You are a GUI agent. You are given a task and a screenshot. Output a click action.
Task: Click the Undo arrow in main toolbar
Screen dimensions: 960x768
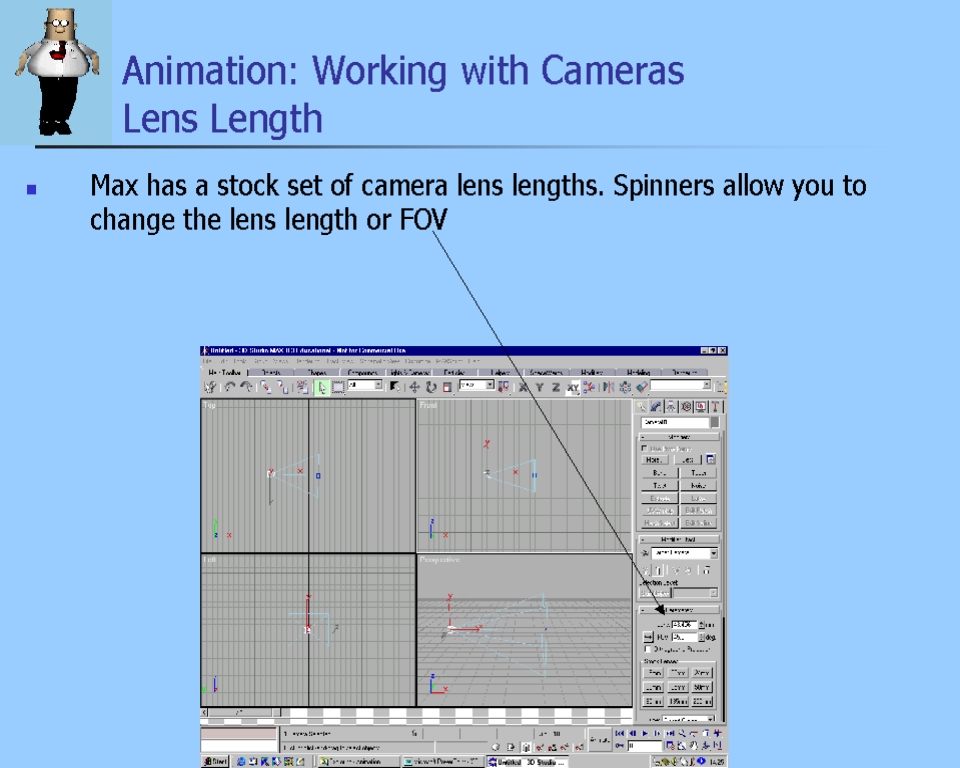click(x=230, y=386)
